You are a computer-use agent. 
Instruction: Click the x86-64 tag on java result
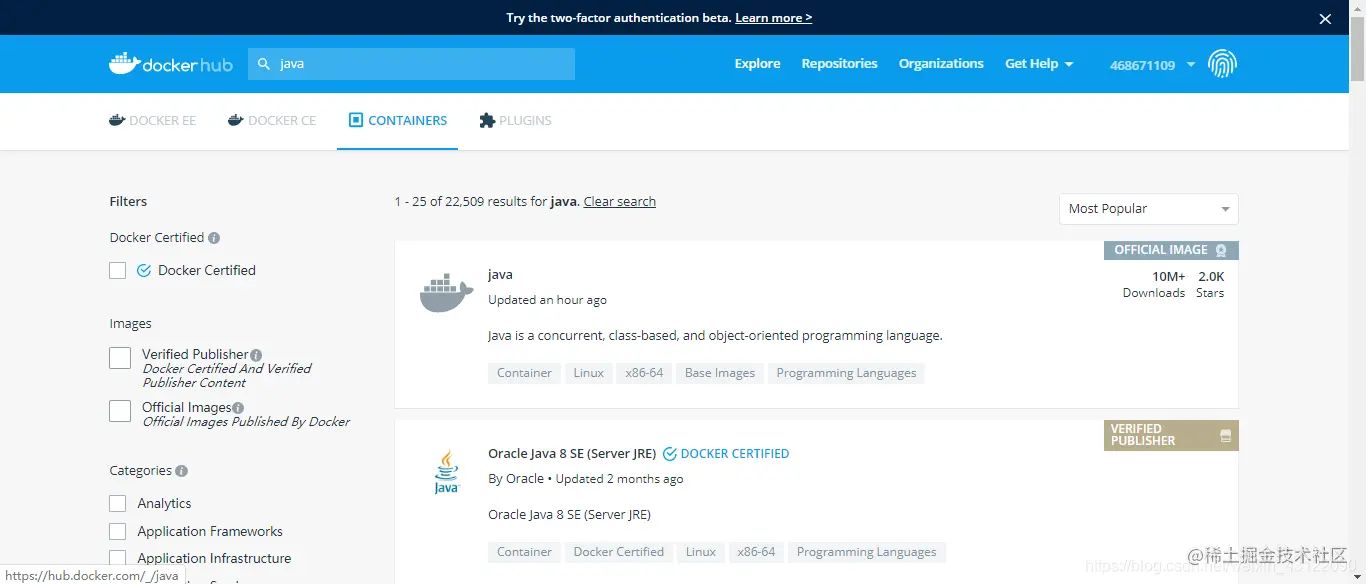tap(644, 373)
